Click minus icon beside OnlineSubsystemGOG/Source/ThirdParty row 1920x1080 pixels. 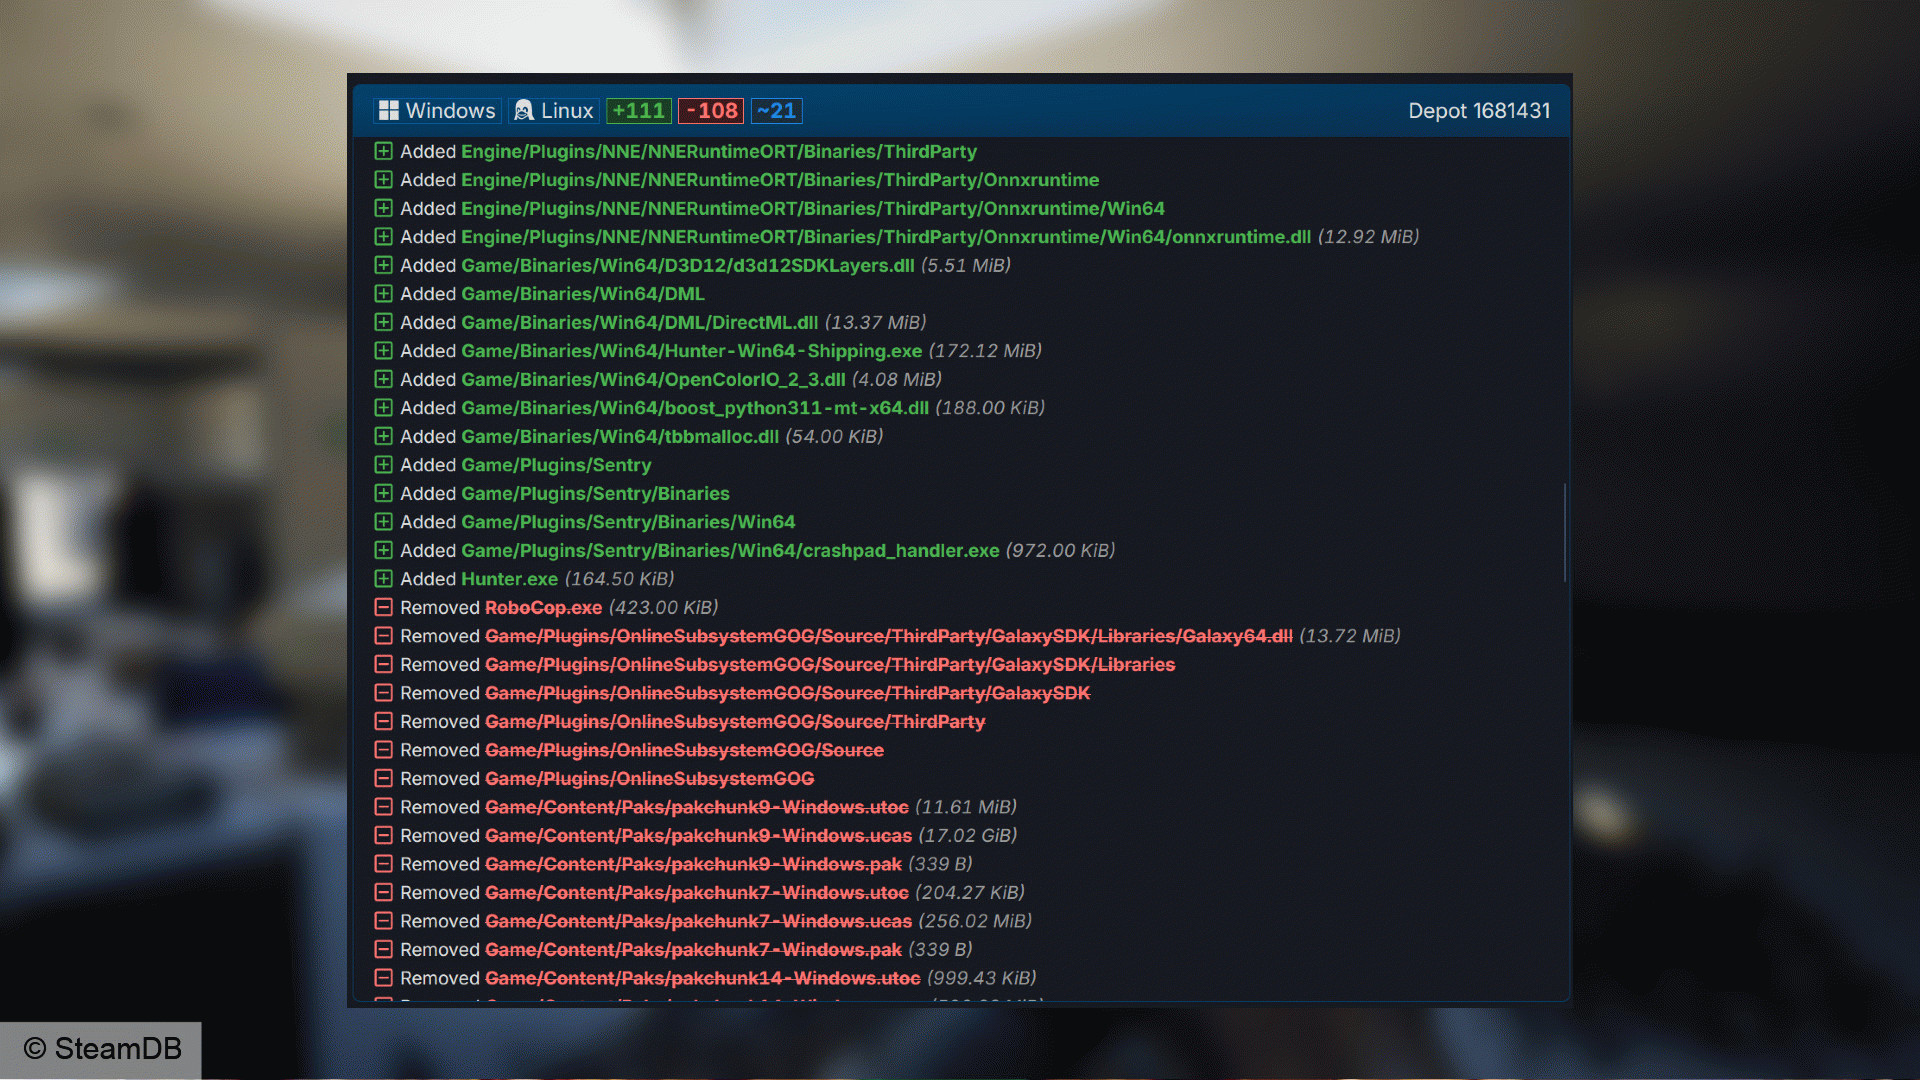383,721
